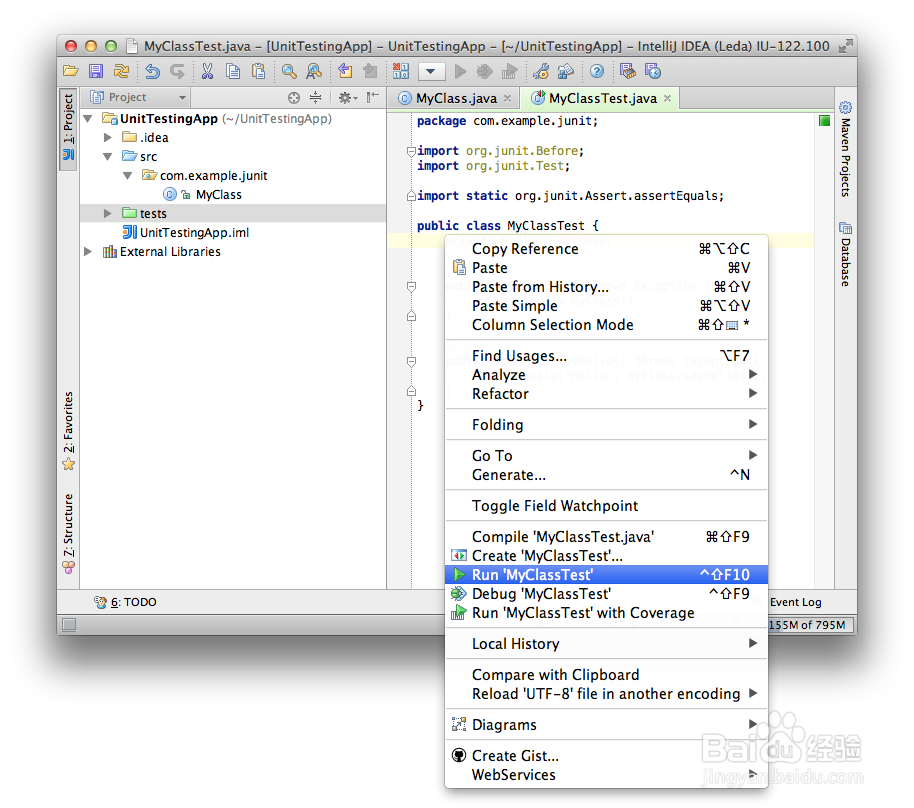The height and width of the screenshot is (808, 914).
Task: Click the Debug bug toolbar icon
Action: tap(484, 72)
